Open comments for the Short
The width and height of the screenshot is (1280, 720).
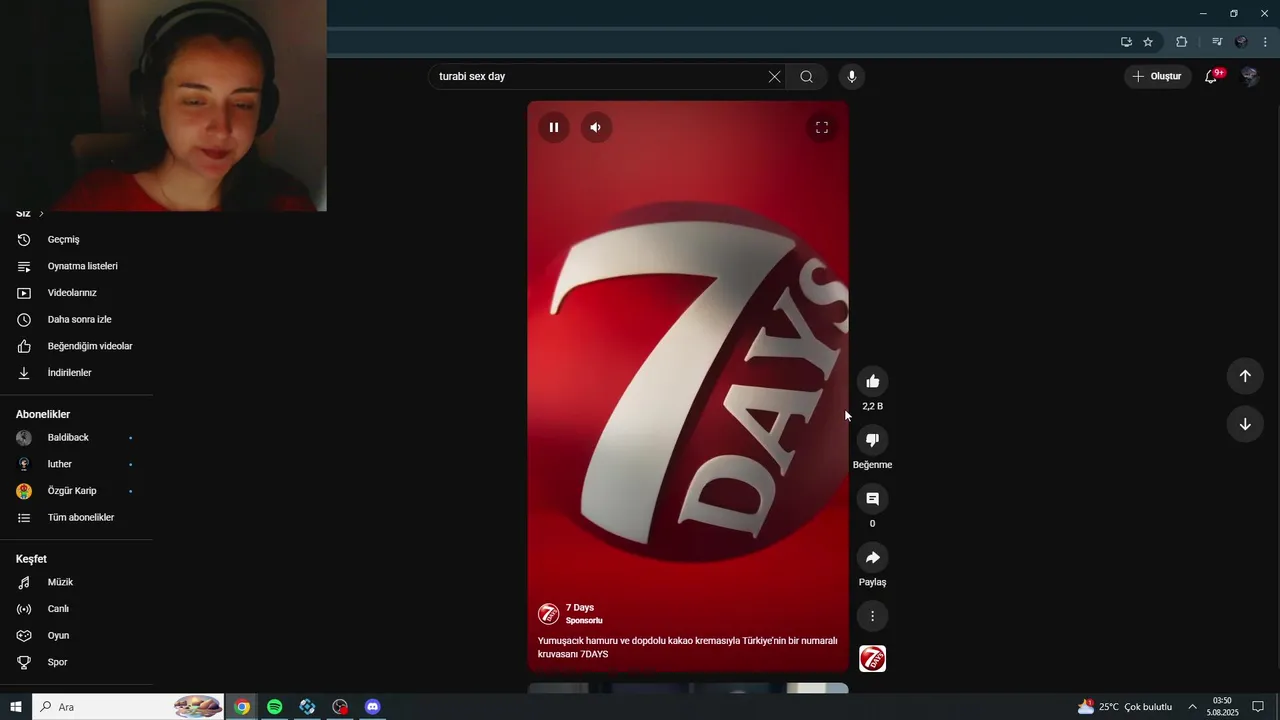873,498
